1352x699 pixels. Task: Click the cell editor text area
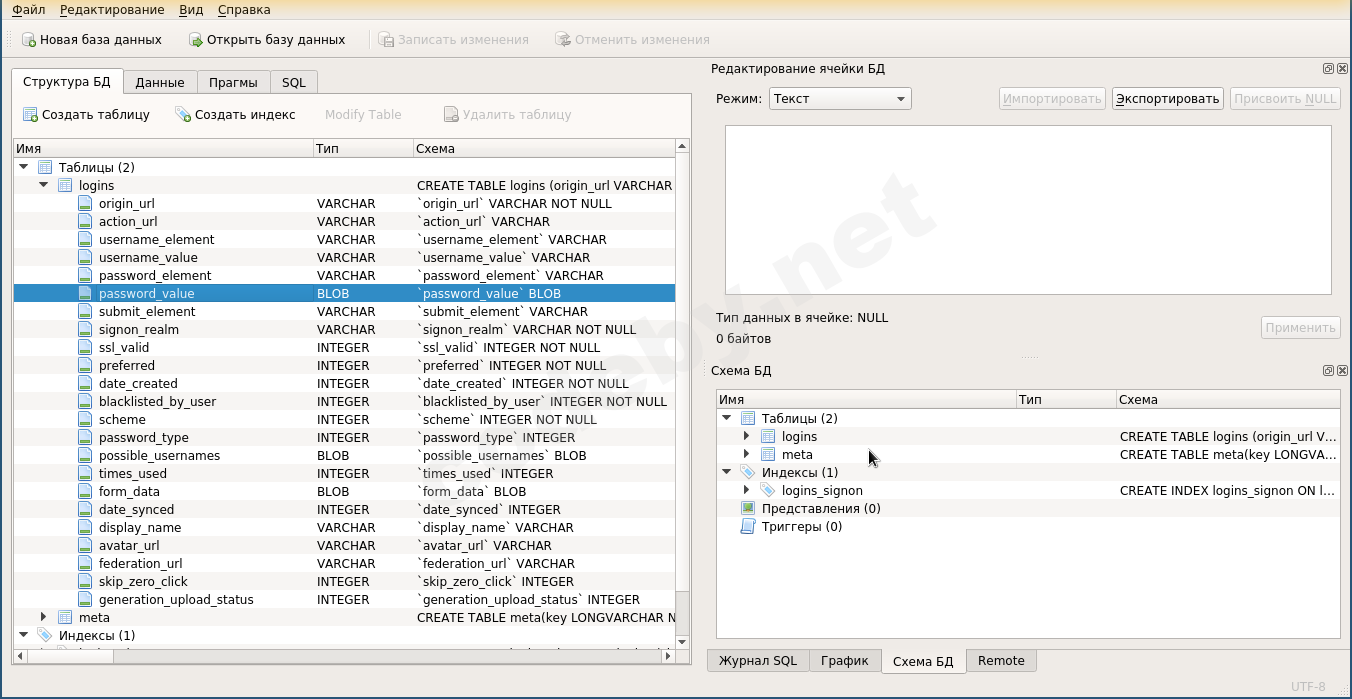tap(1027, 210)
